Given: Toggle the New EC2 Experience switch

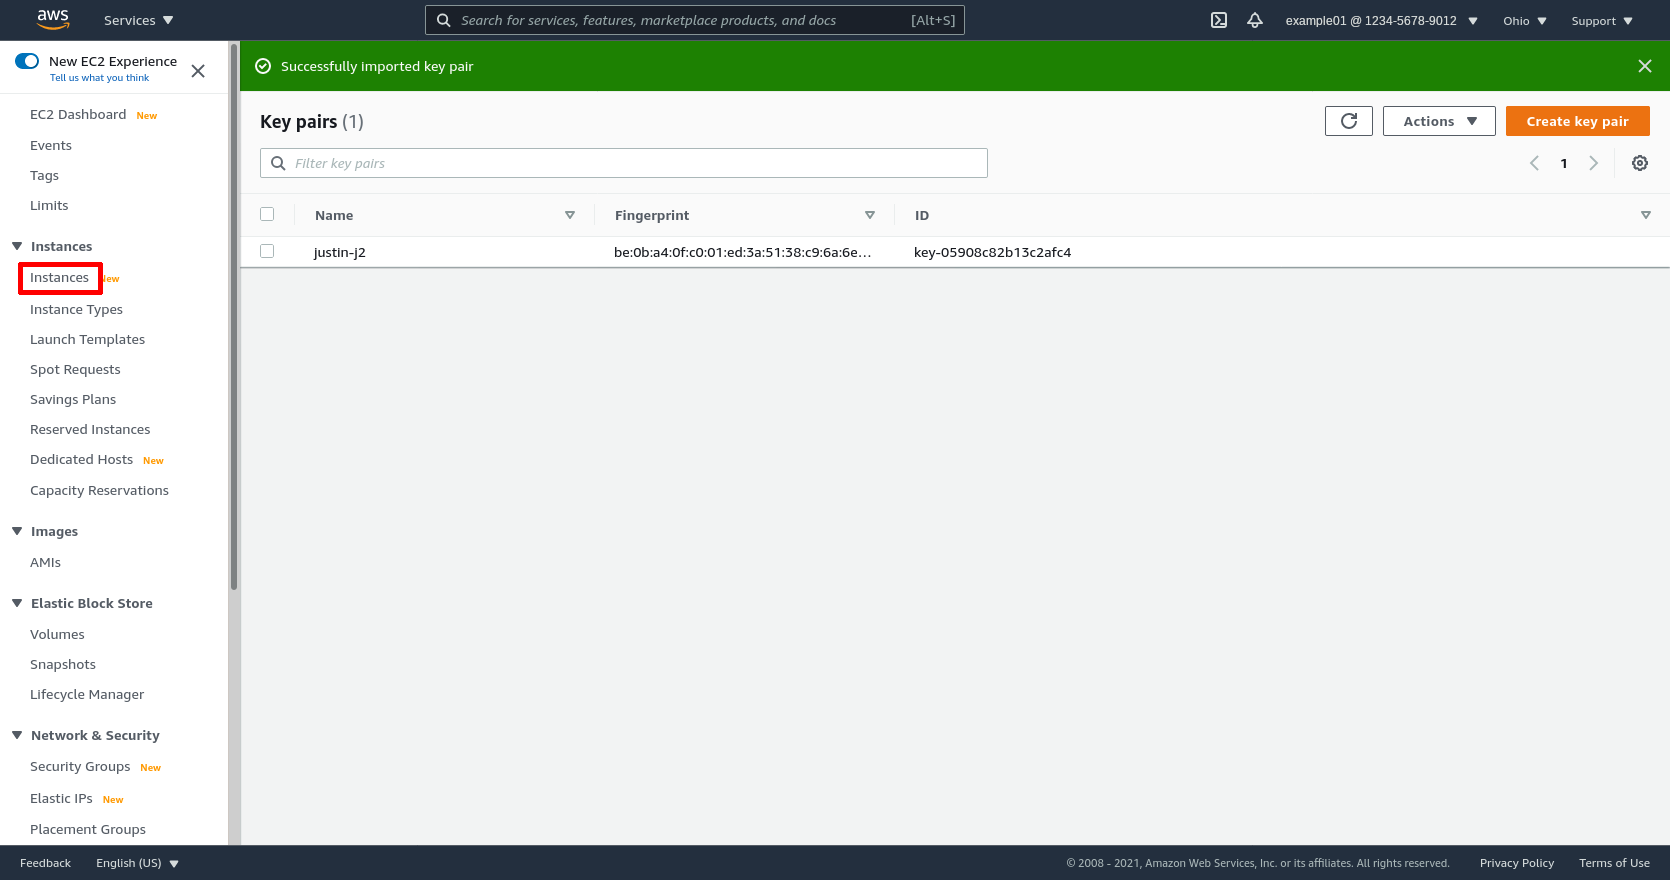Looking at the screenshot, I should point(27,61).
